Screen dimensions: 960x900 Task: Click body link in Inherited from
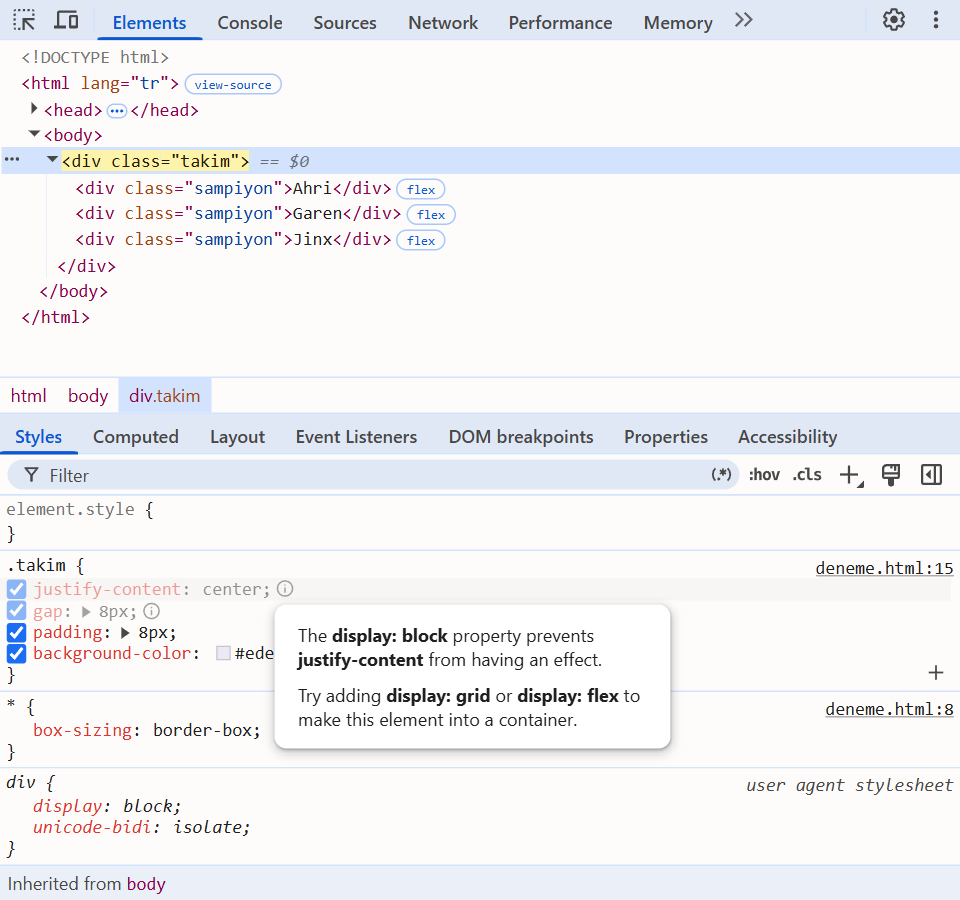click(x=146, y=883)
